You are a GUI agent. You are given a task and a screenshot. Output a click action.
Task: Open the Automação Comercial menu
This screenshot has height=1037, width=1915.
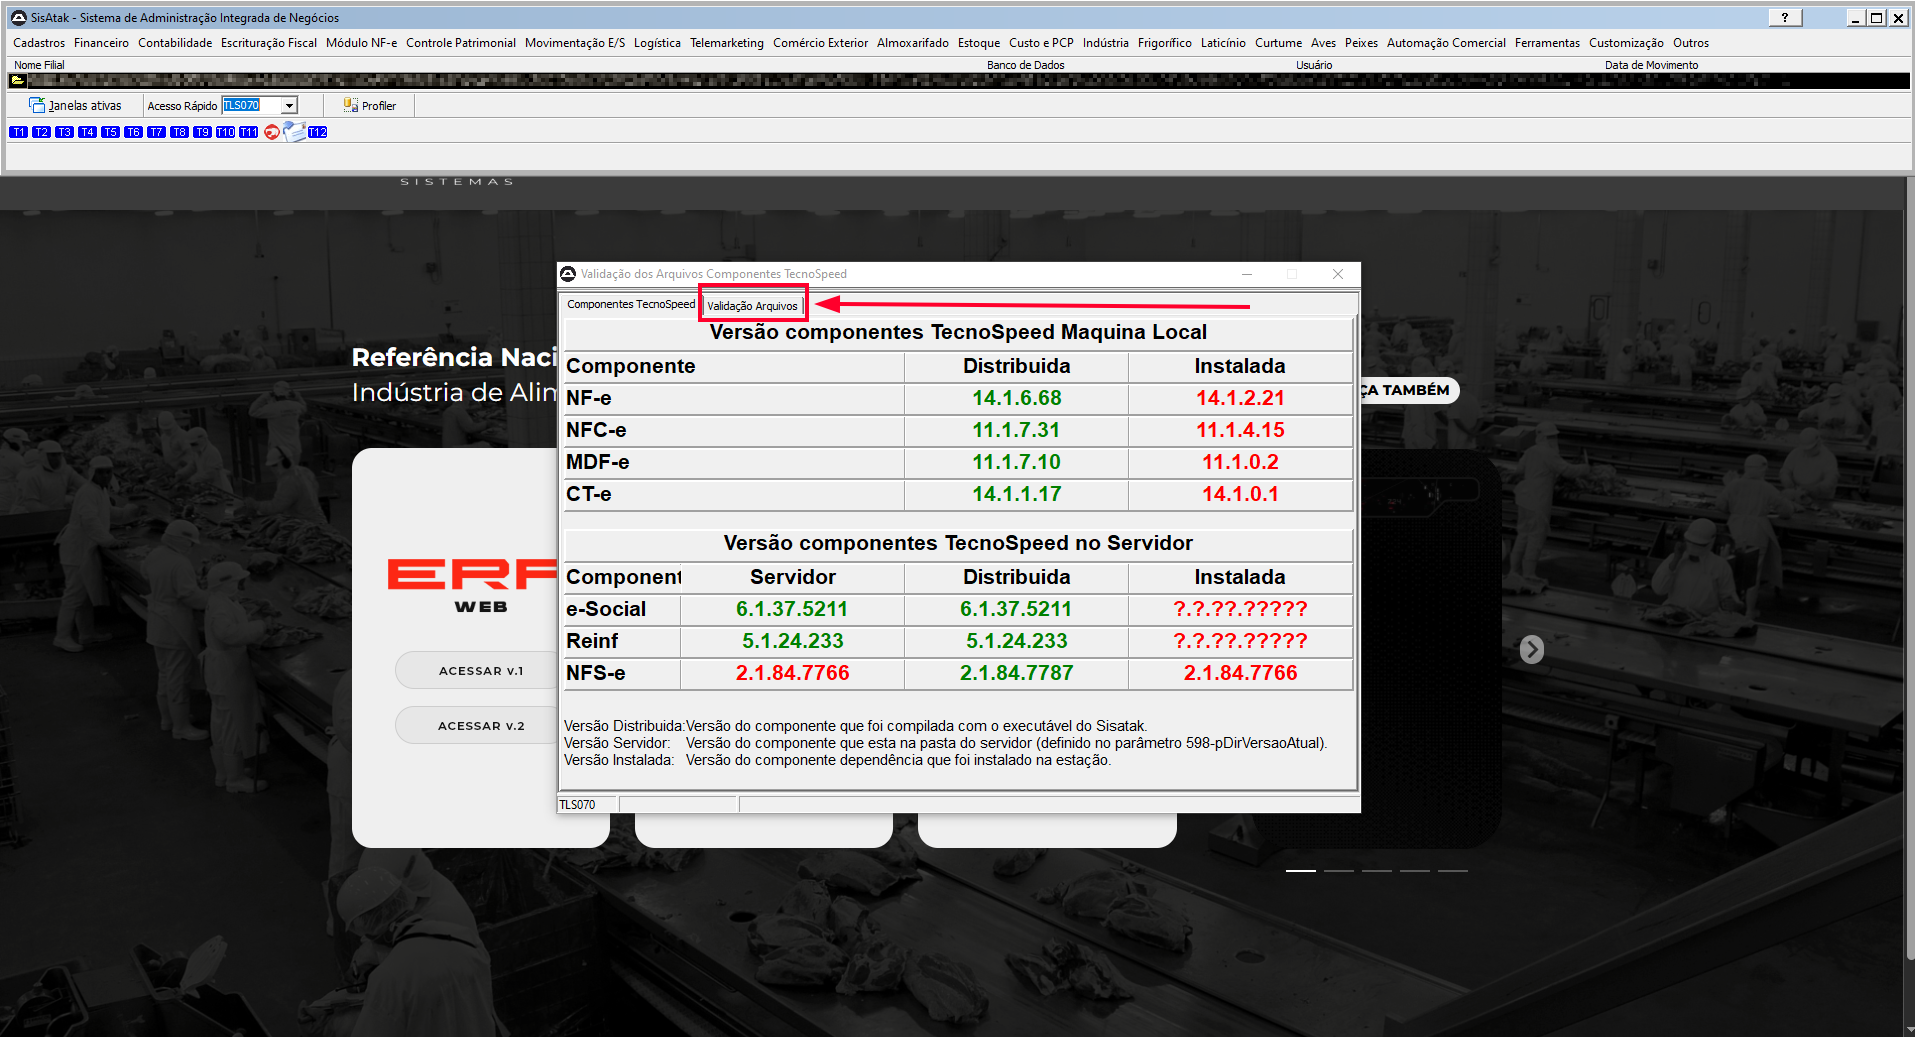1446,43
